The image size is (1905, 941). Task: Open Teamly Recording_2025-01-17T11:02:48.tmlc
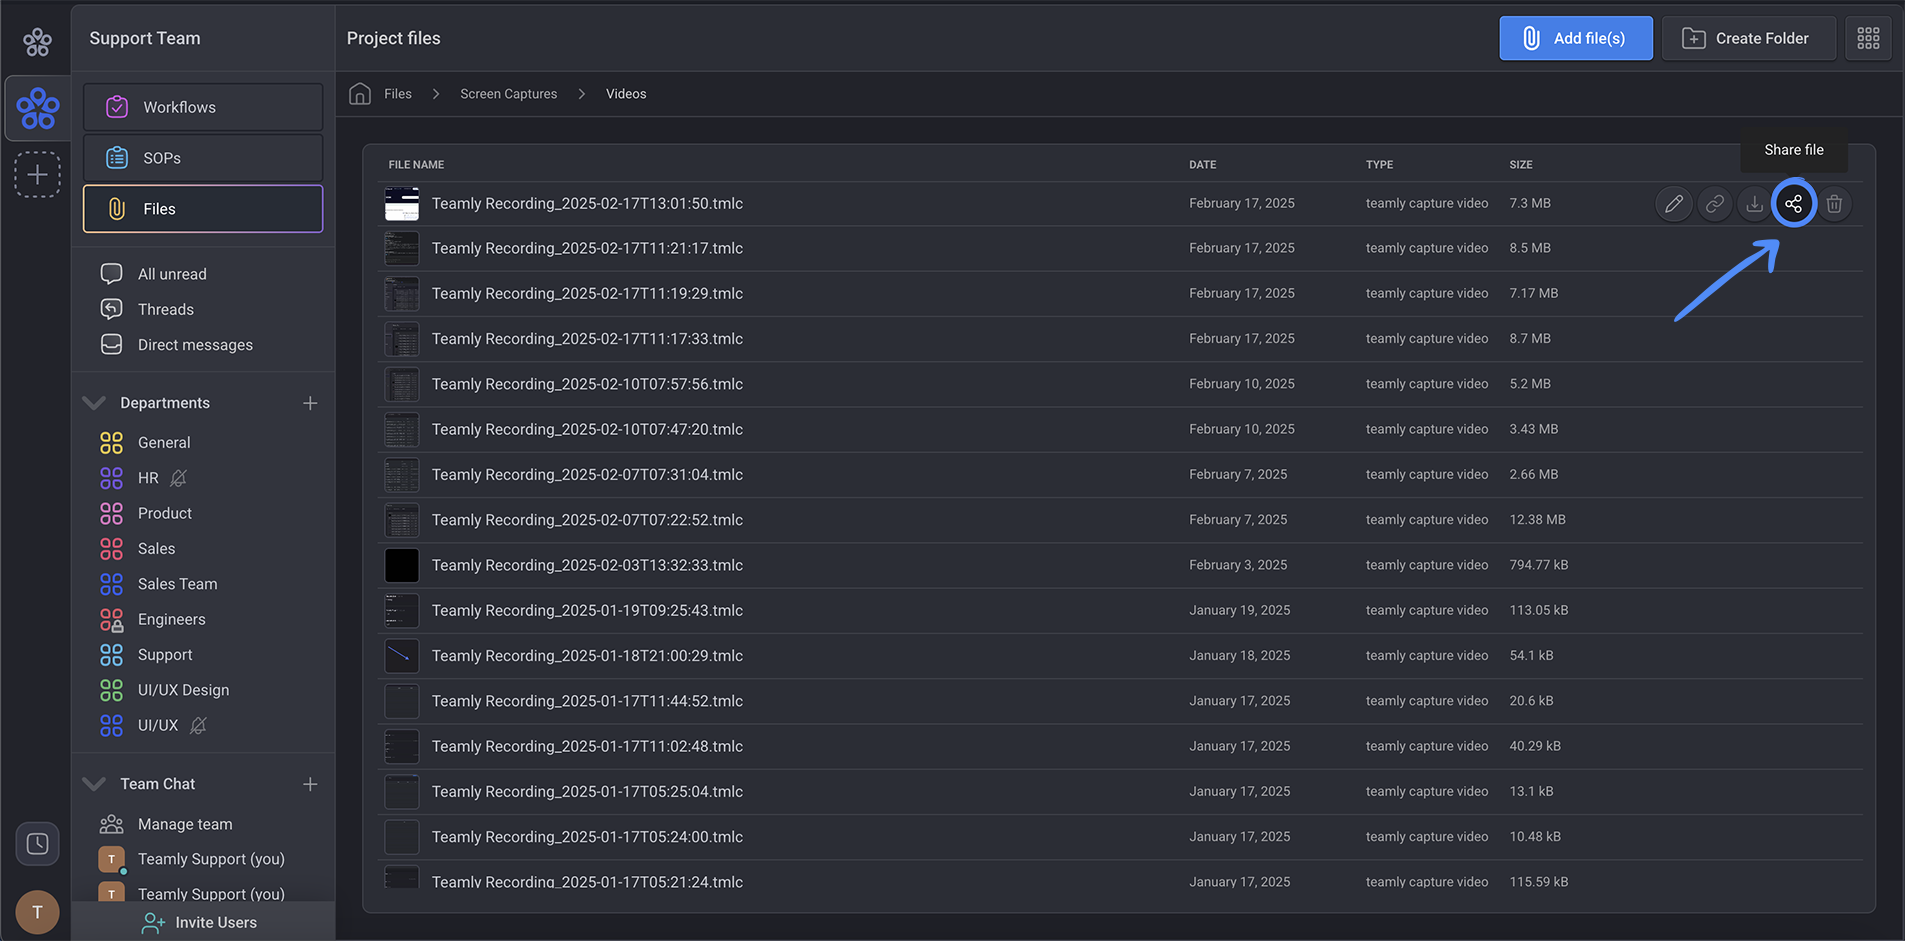587,746
